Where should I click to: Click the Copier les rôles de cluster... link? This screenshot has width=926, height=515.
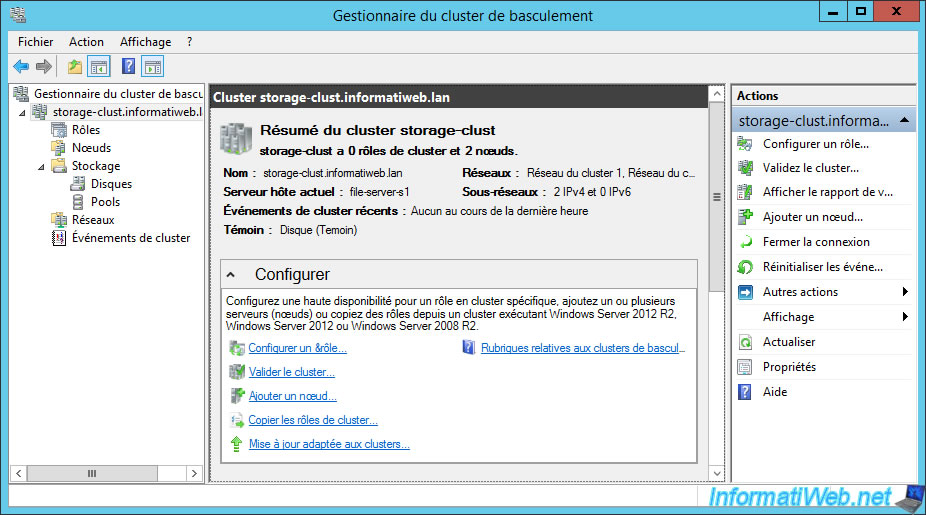[313, 420]
